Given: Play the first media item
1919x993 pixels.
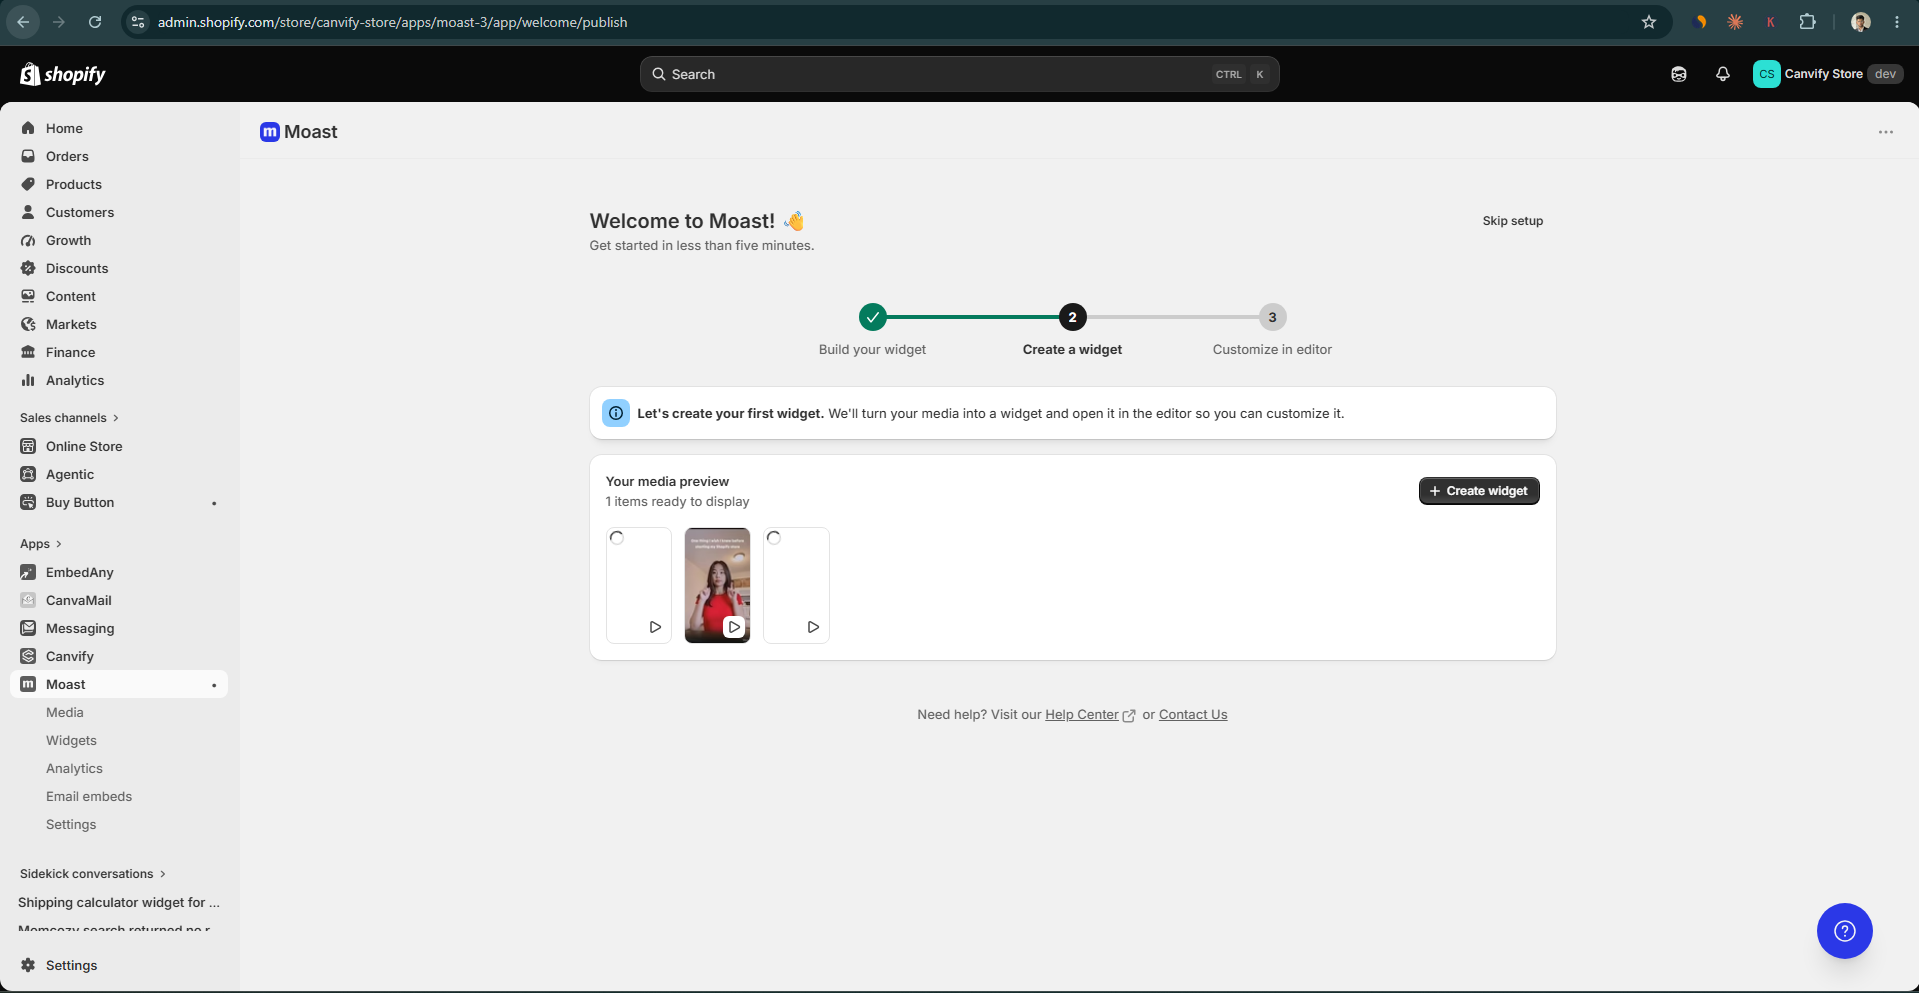Looking at the screenshot, I should [655, 627].
